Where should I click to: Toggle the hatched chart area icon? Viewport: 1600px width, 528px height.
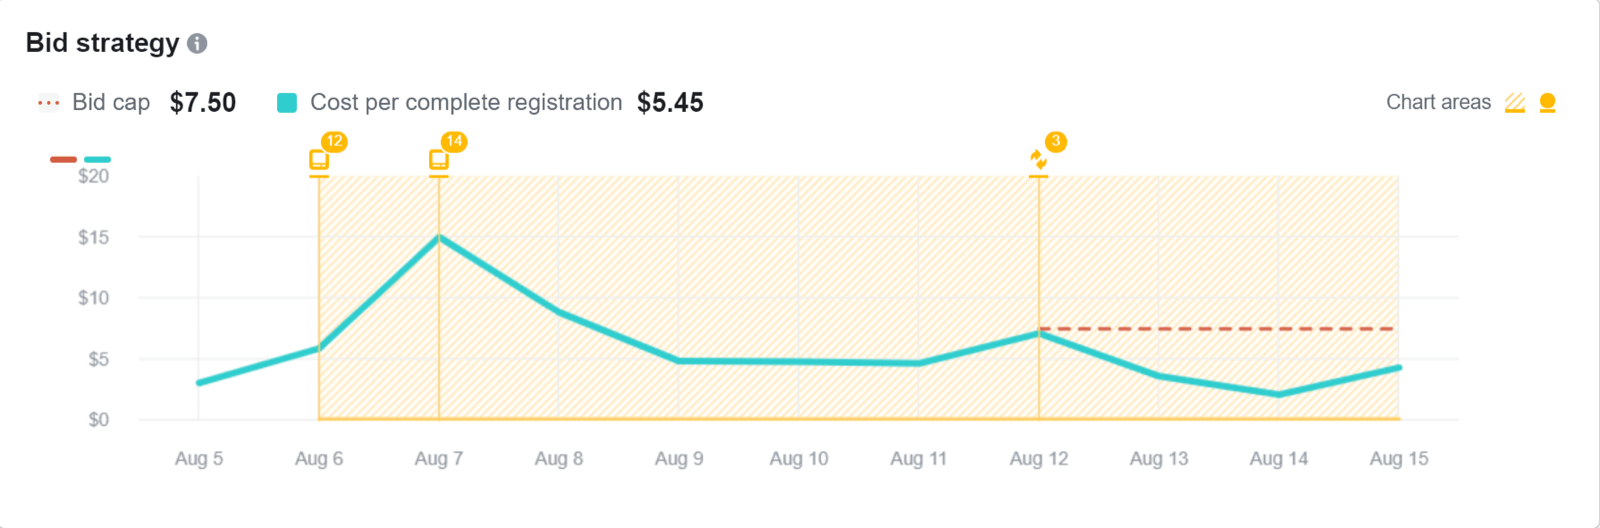[x=1515, y=103]
